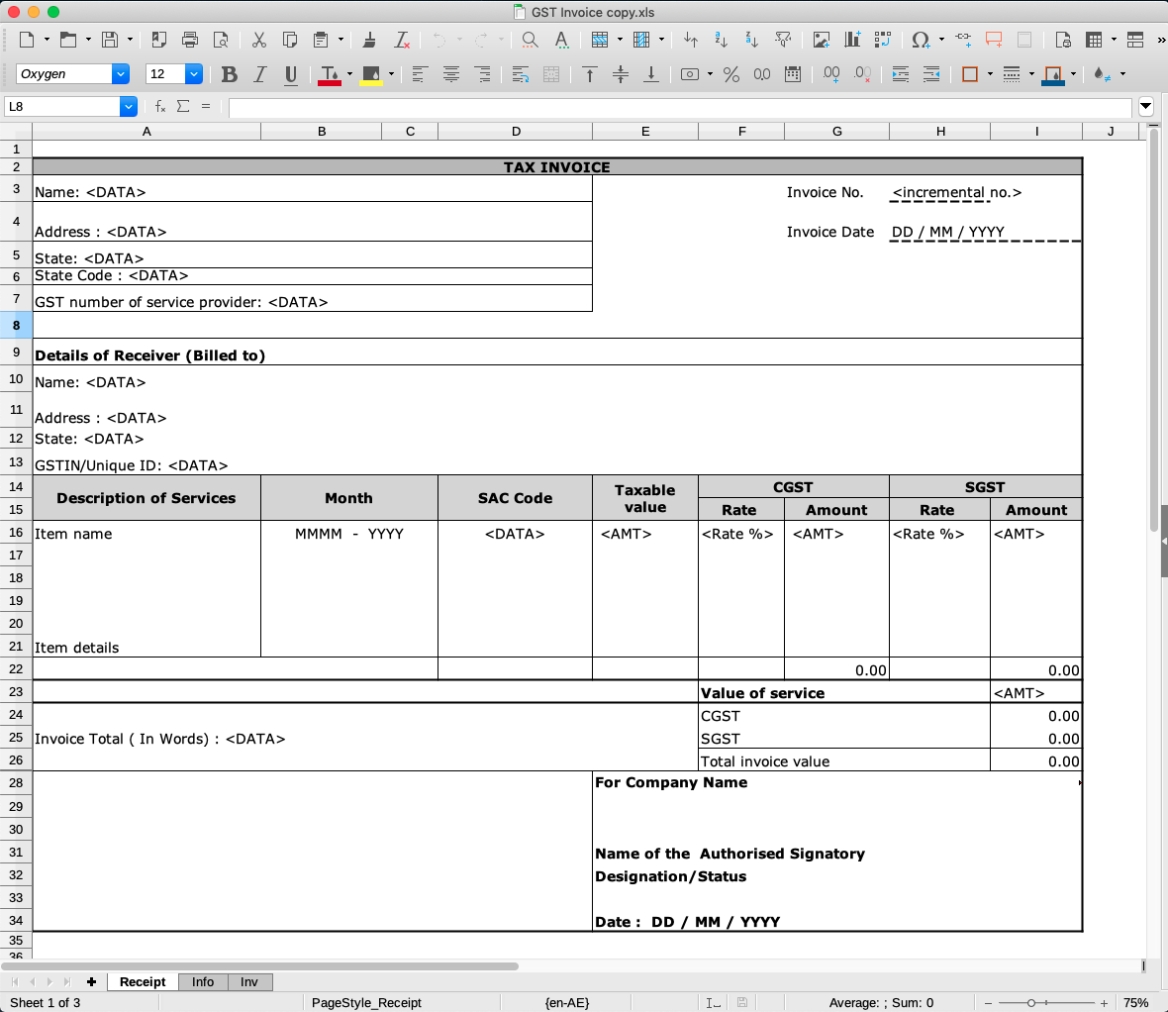Toggle center vertically alignment
The image size is (1168, 1012).
(x=620, y=74)
